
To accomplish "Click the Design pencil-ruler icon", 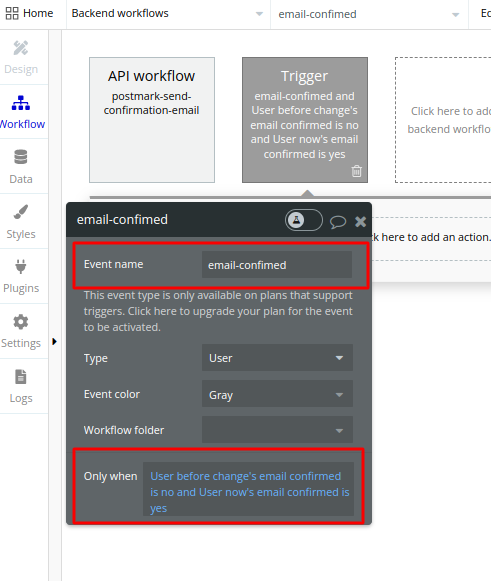I will [x=21, y=48].
